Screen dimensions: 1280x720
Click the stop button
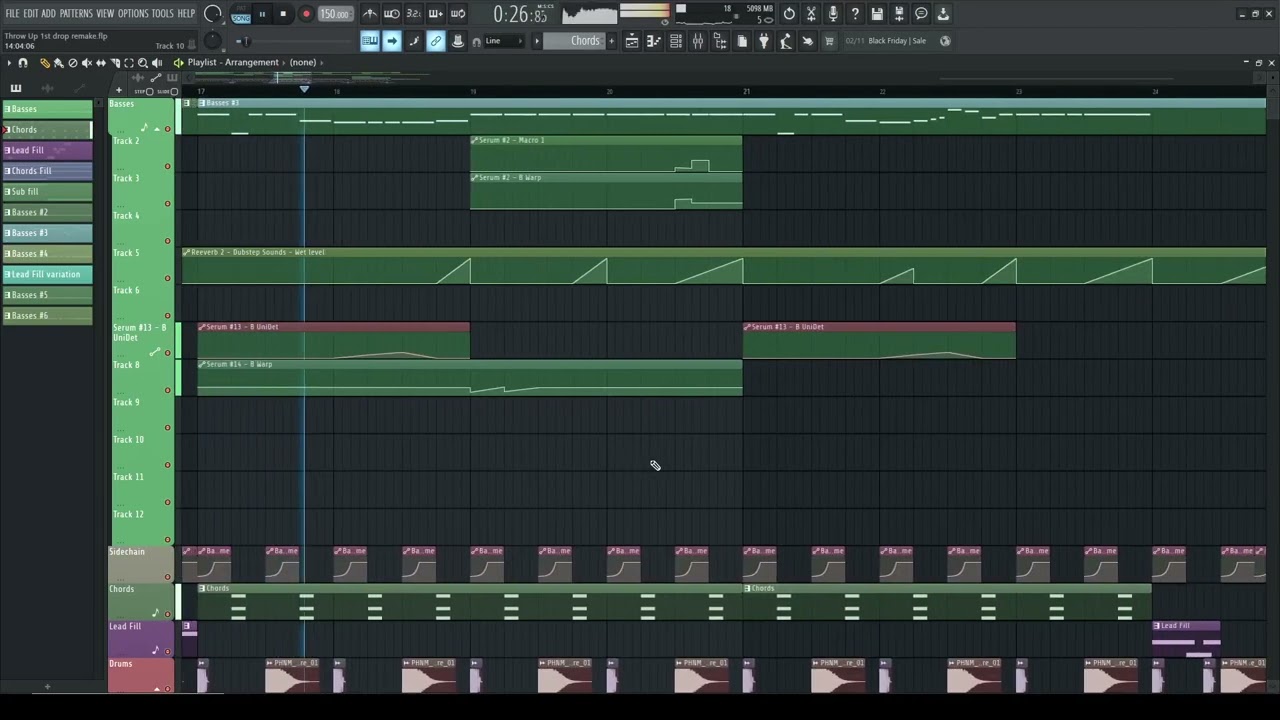pyautogui.click(x=283, y=14)
